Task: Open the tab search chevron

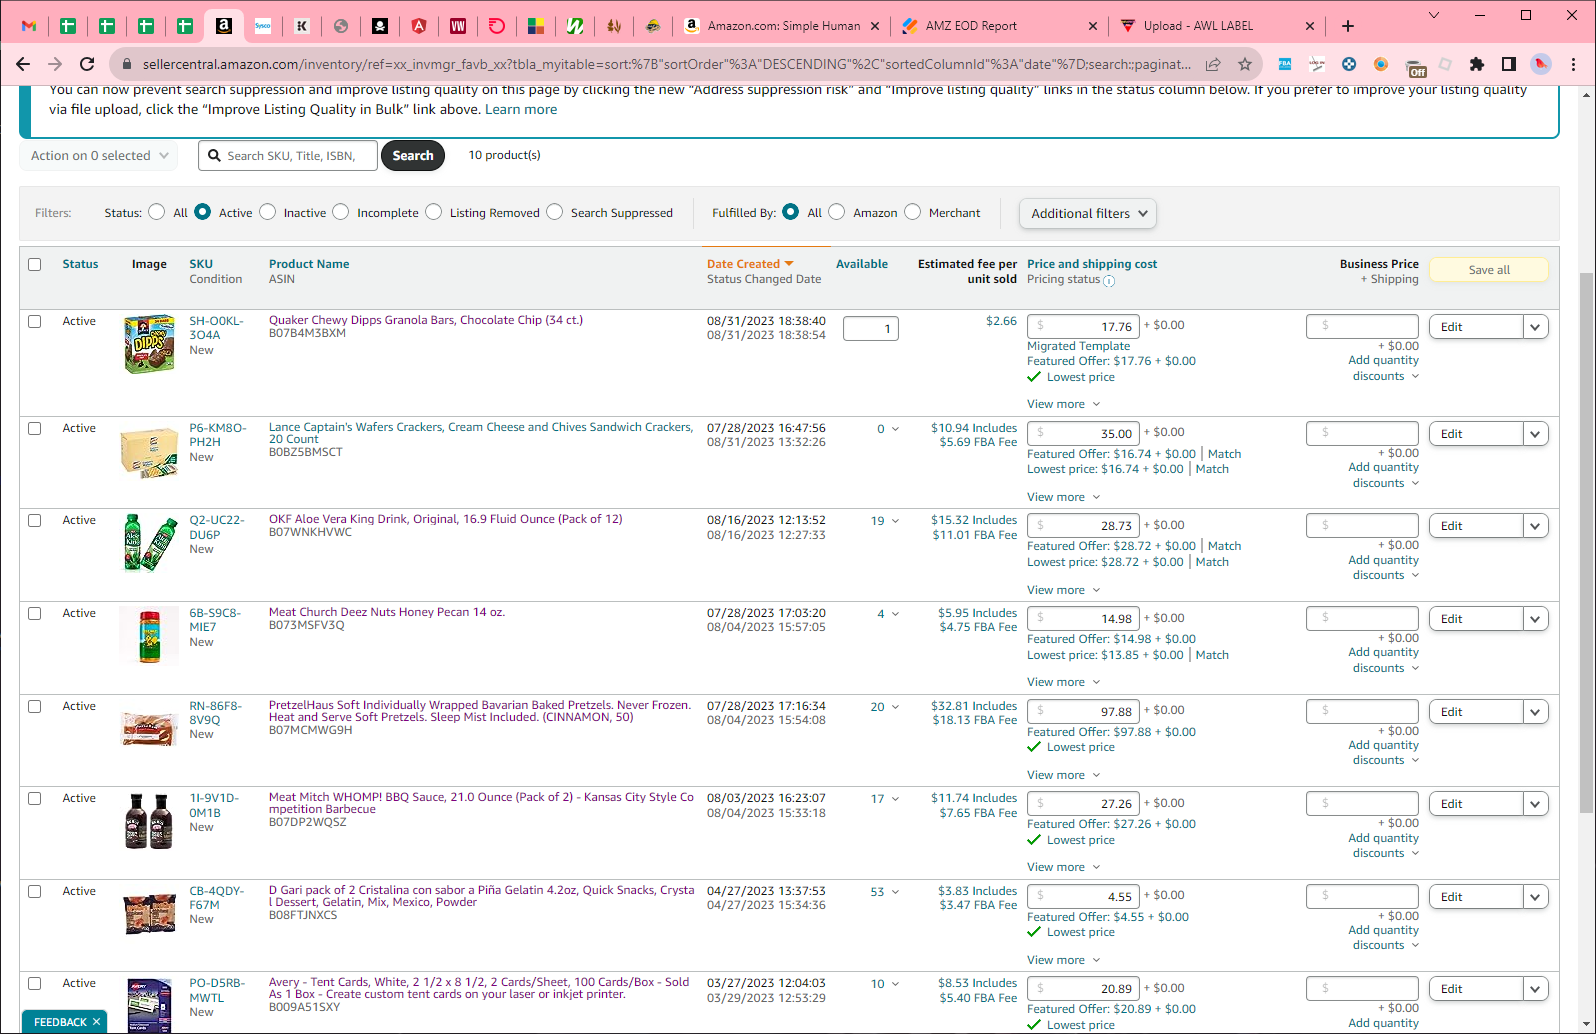Action: click(x=1434, y=15)
